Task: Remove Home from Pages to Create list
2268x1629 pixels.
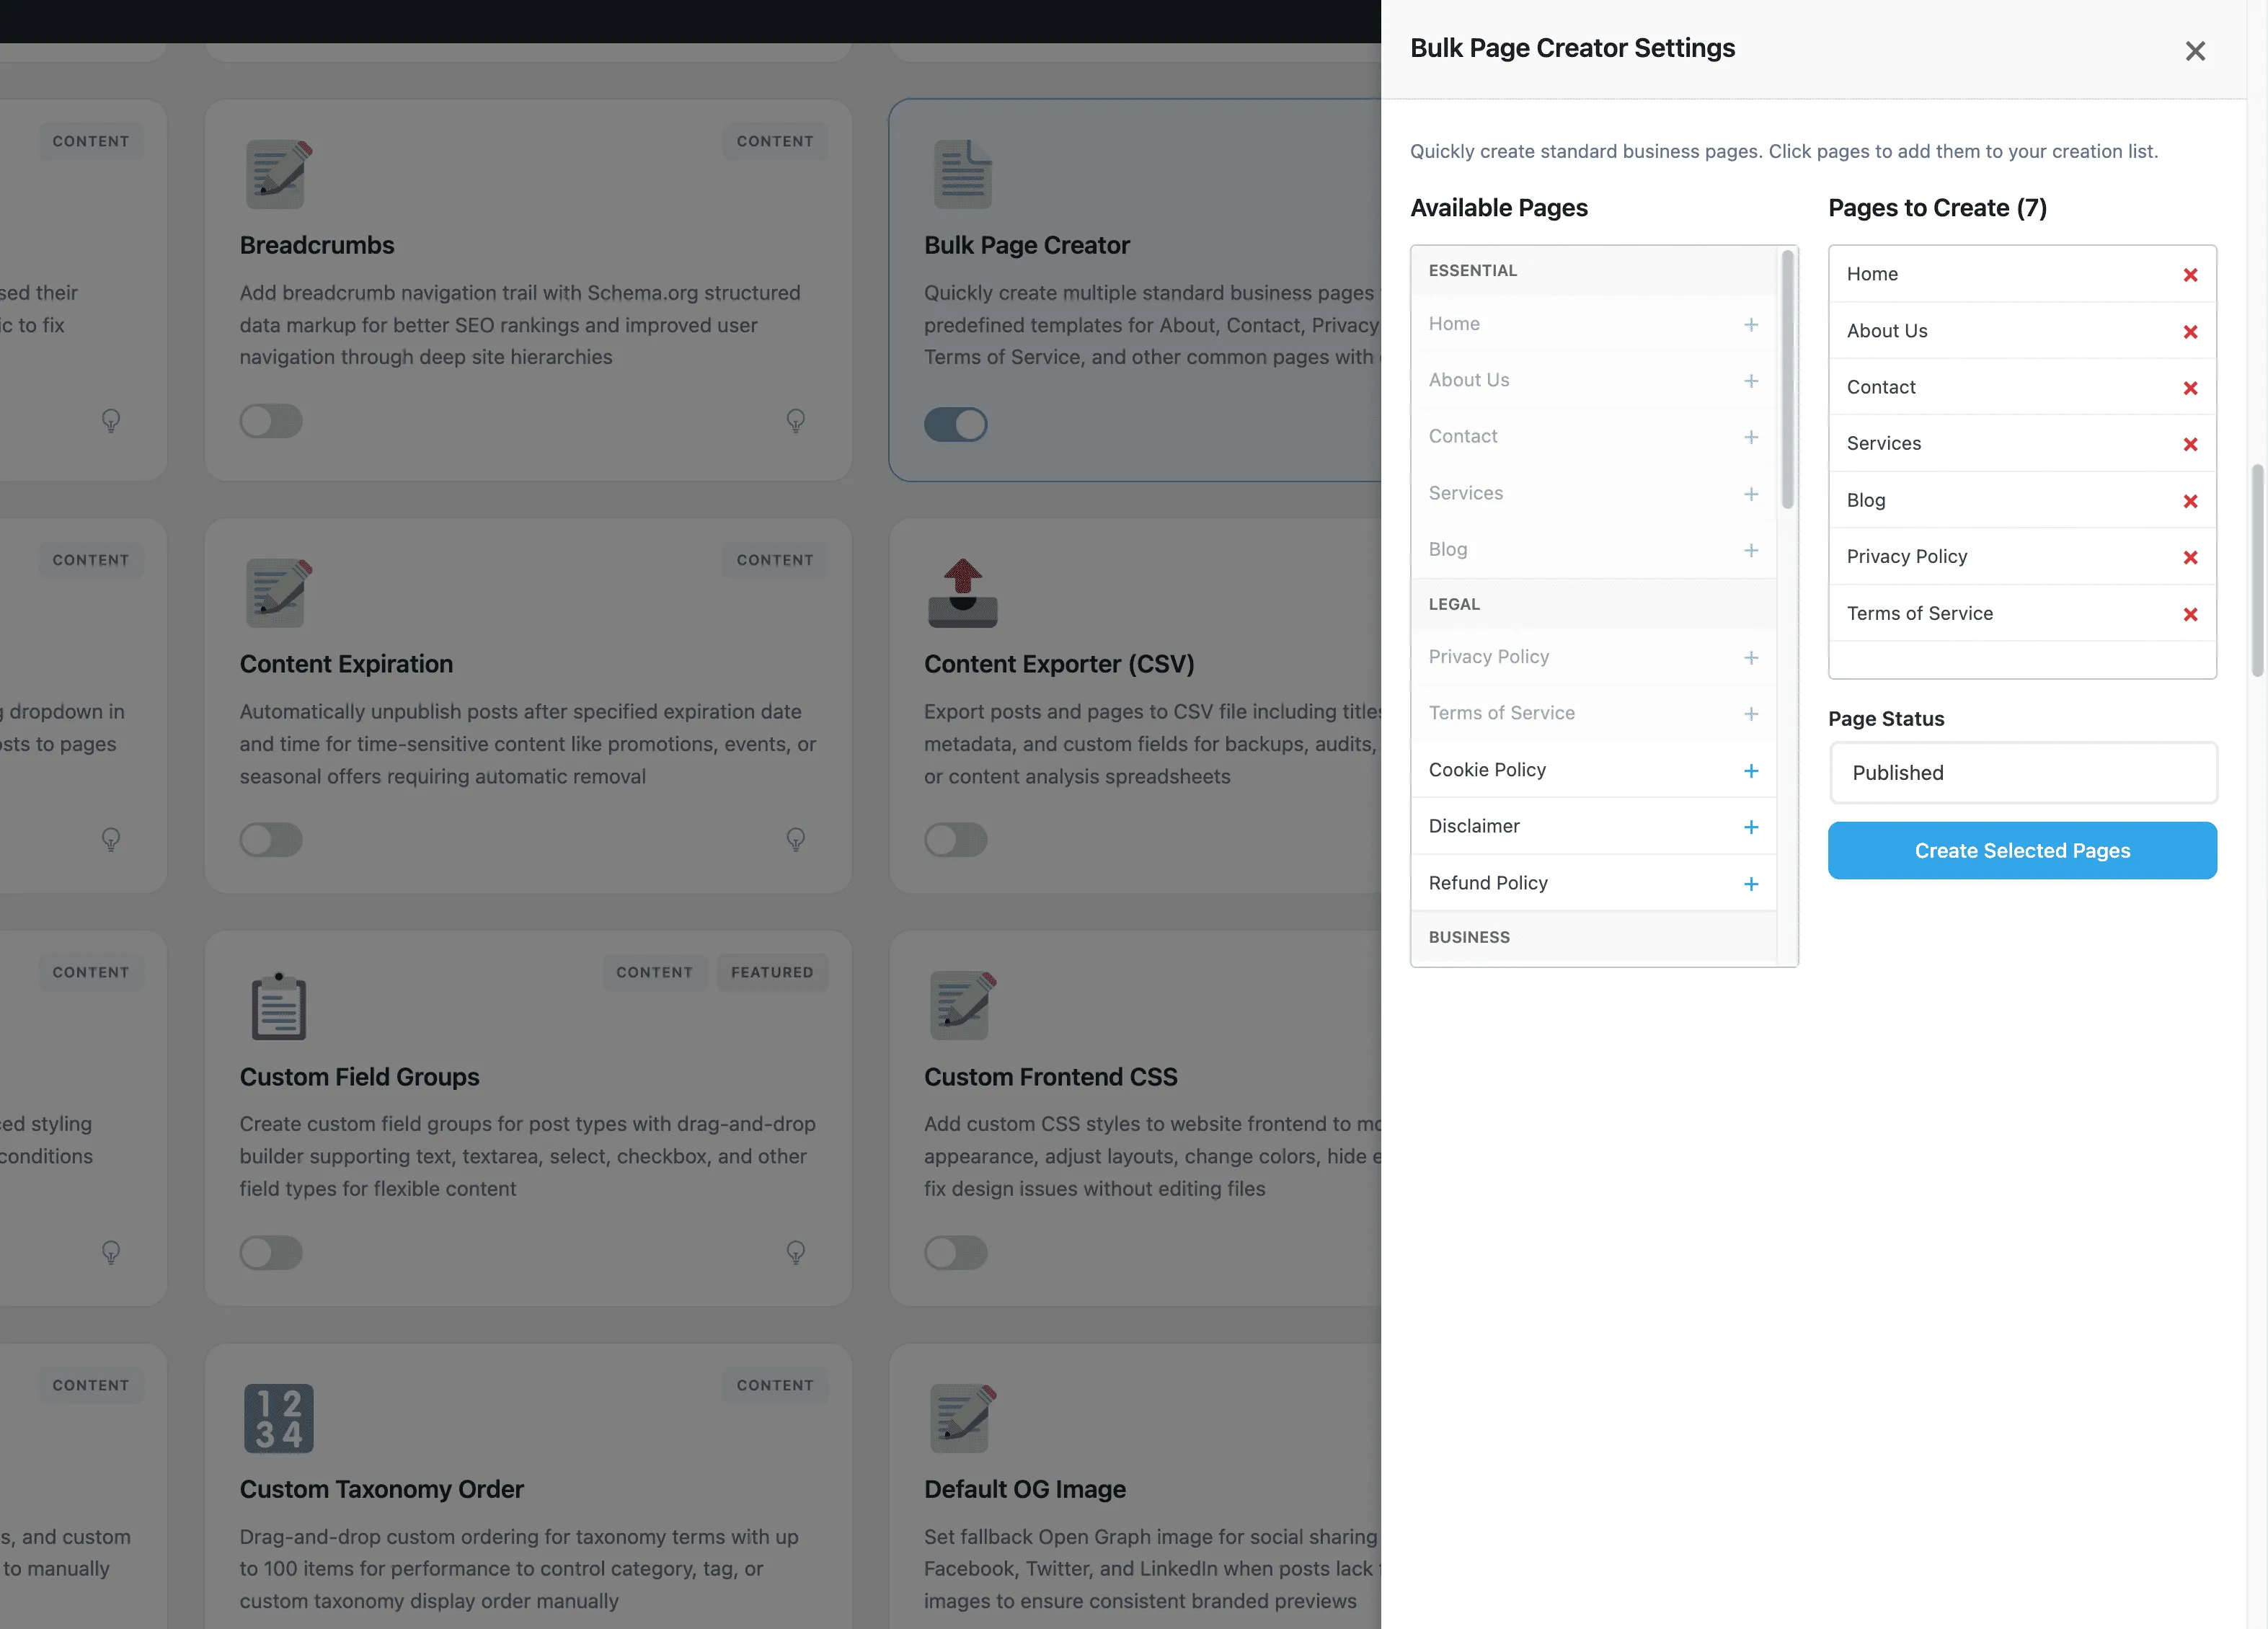Action: tap(2191, 275)
